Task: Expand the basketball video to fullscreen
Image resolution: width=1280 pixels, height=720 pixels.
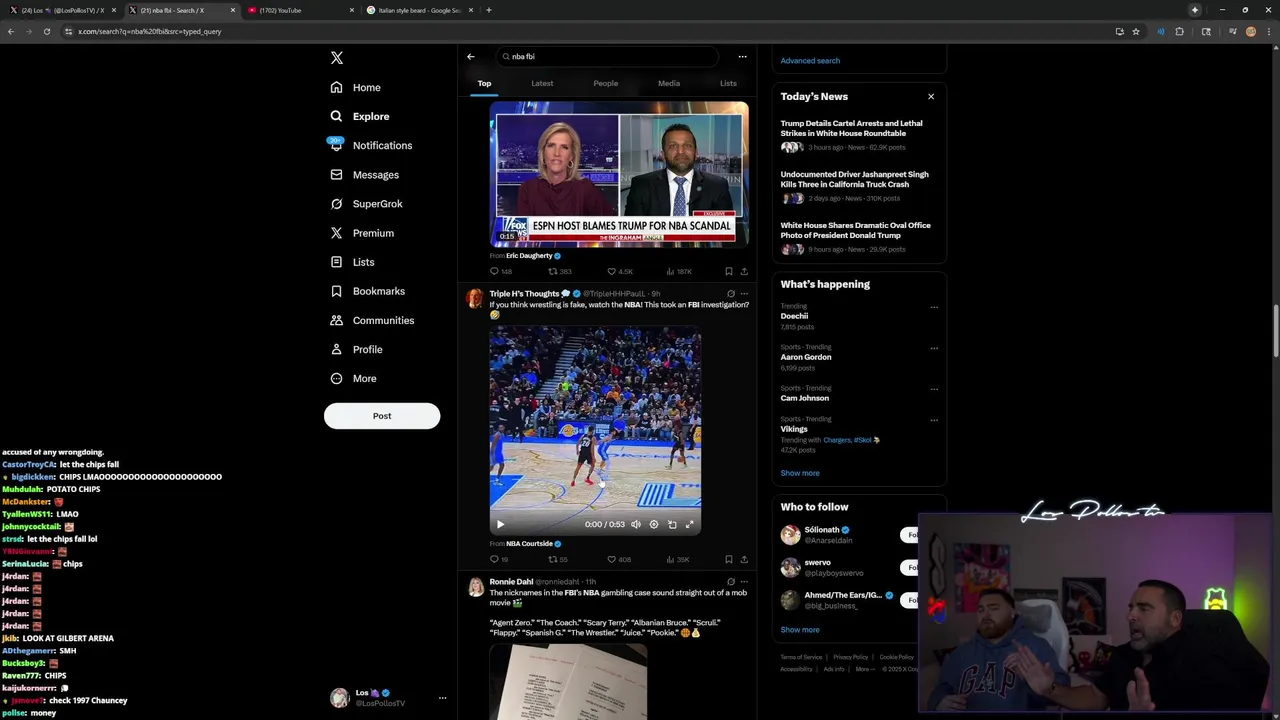Action: 689,524
